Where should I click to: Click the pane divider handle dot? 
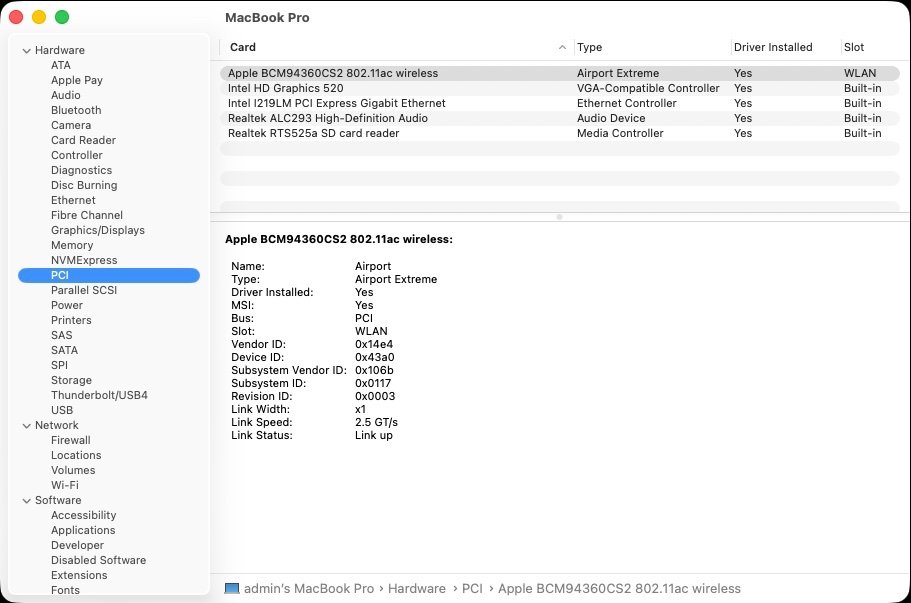tap(559, 217)
